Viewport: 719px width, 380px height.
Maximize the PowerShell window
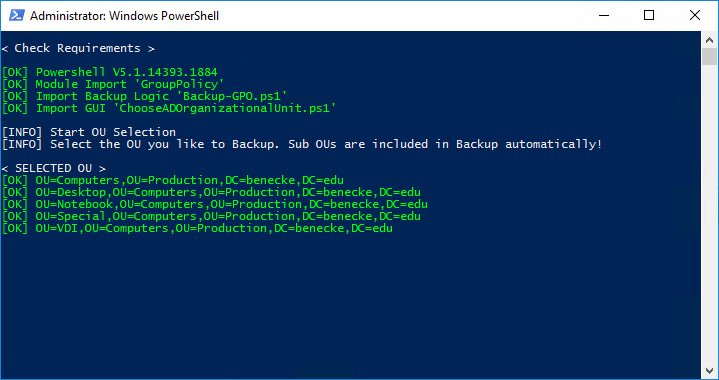pyautogui.click(x=649, y=16)
